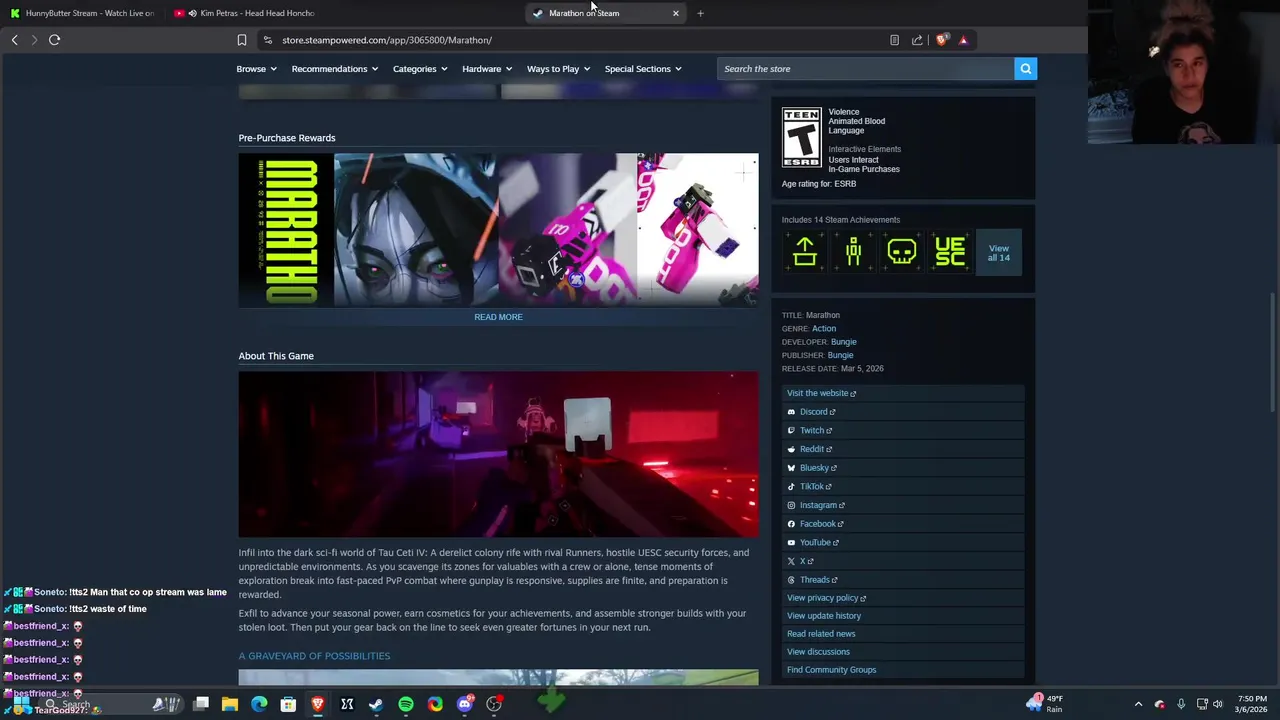1280x720 pixels.
Task: Open Brave Rewards triangle icon
Action: (x=963, y=40)
